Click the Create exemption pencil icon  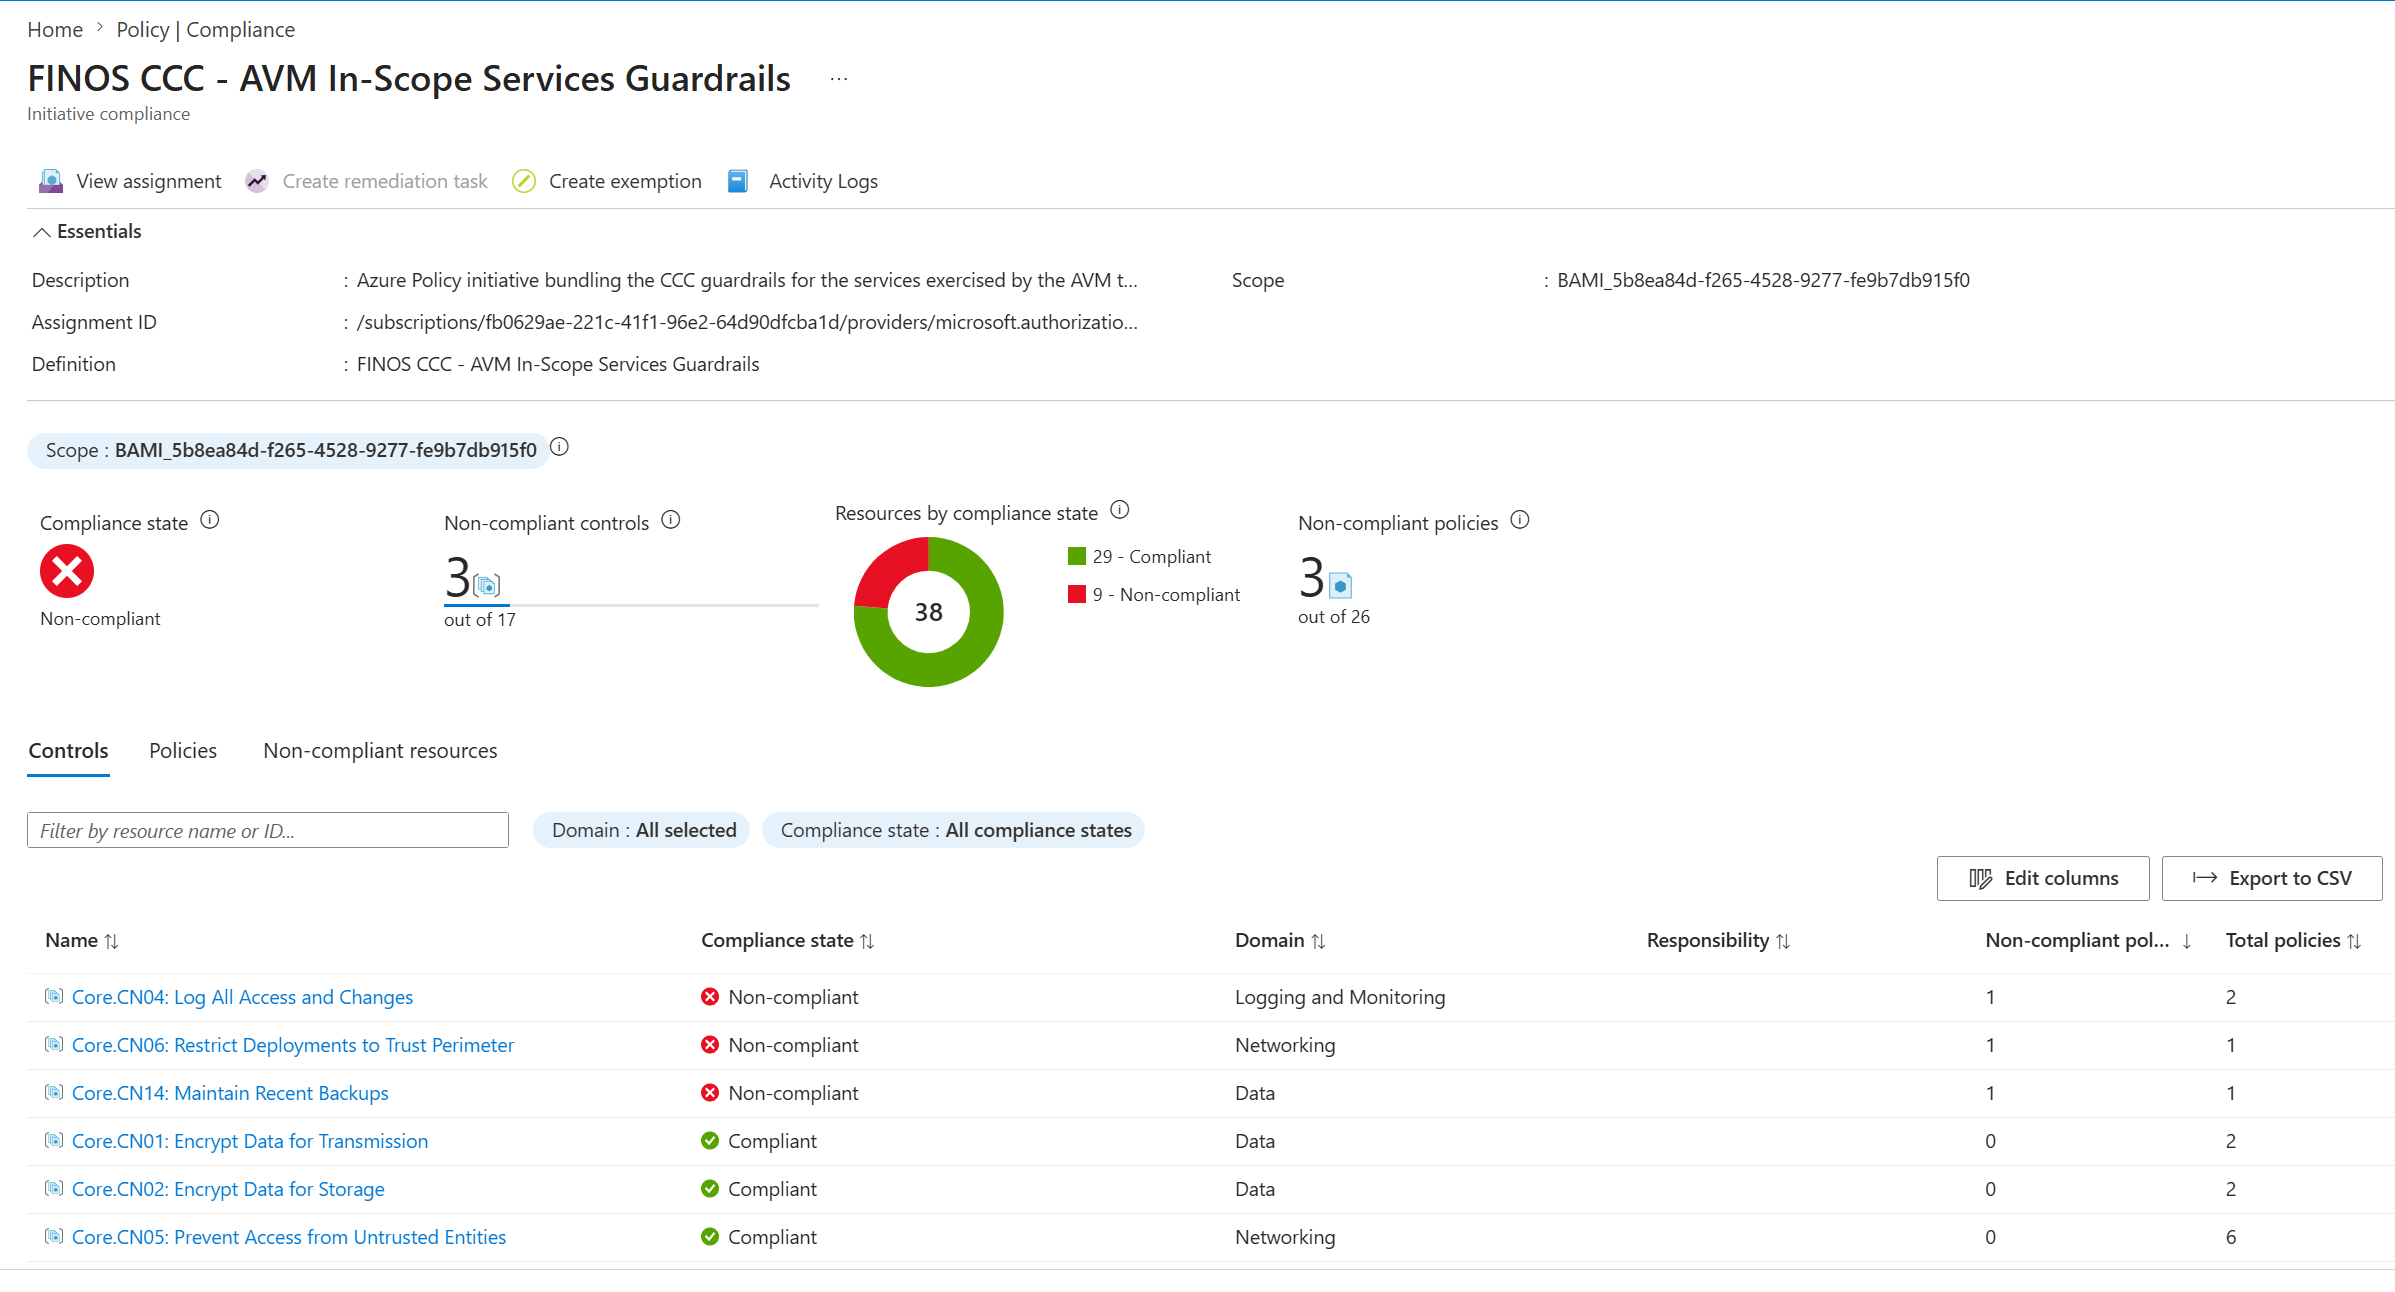point(524,181)
